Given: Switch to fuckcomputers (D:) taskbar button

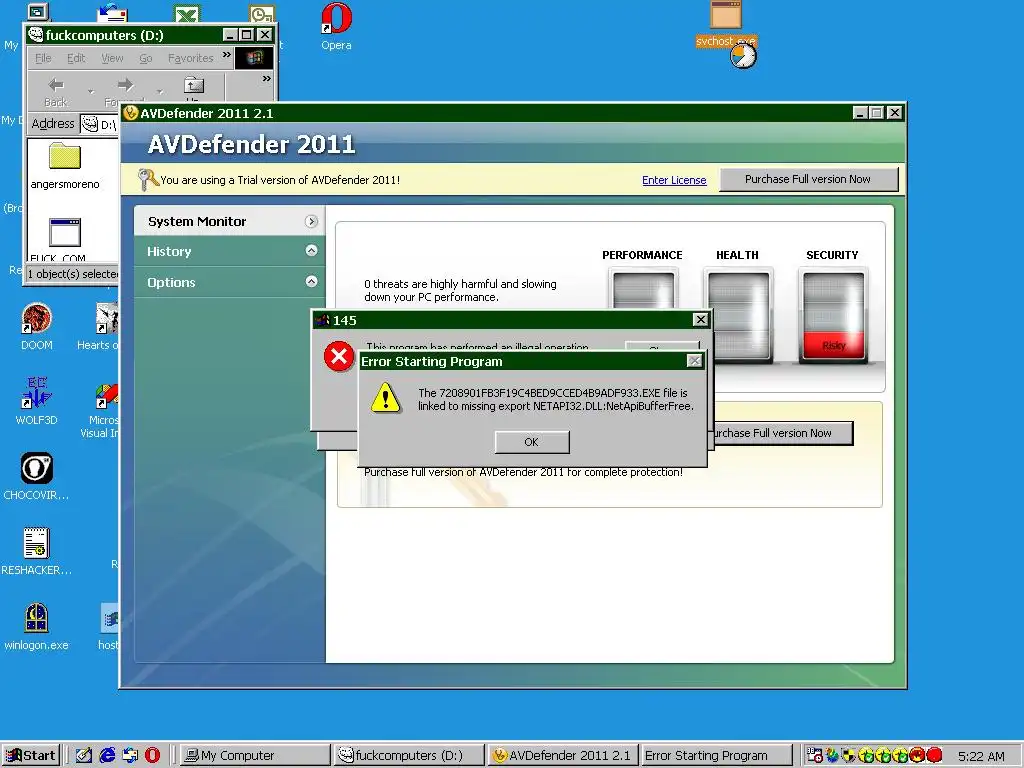Looking at the screenshot, I should point(408,756).
